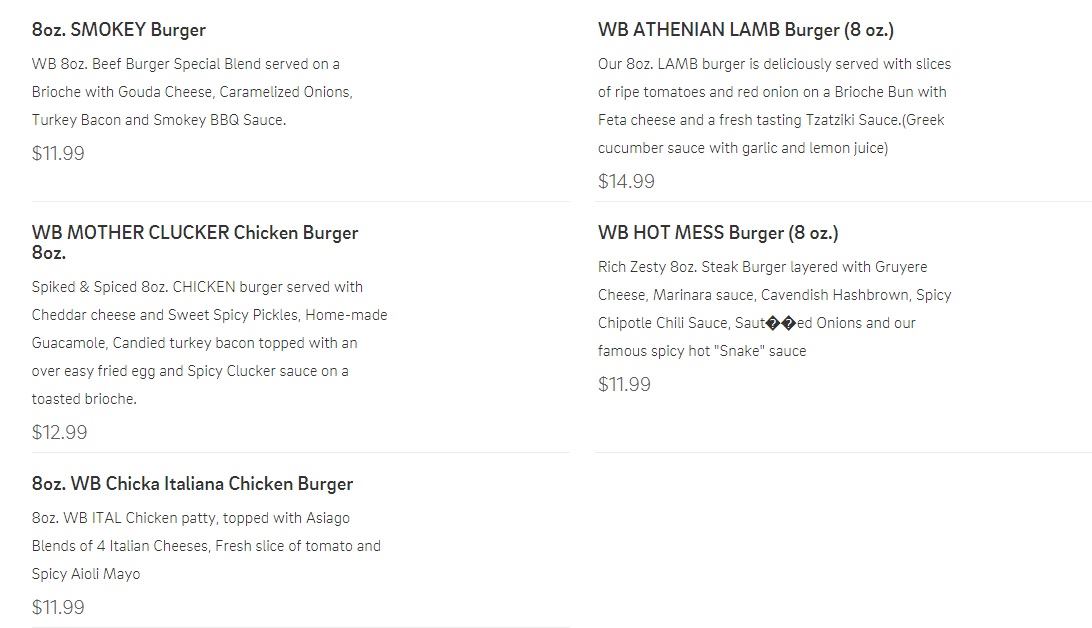Open the 8oz. SMOKEY Burger item
This screenshot has height=628, width=1092.
119,30
